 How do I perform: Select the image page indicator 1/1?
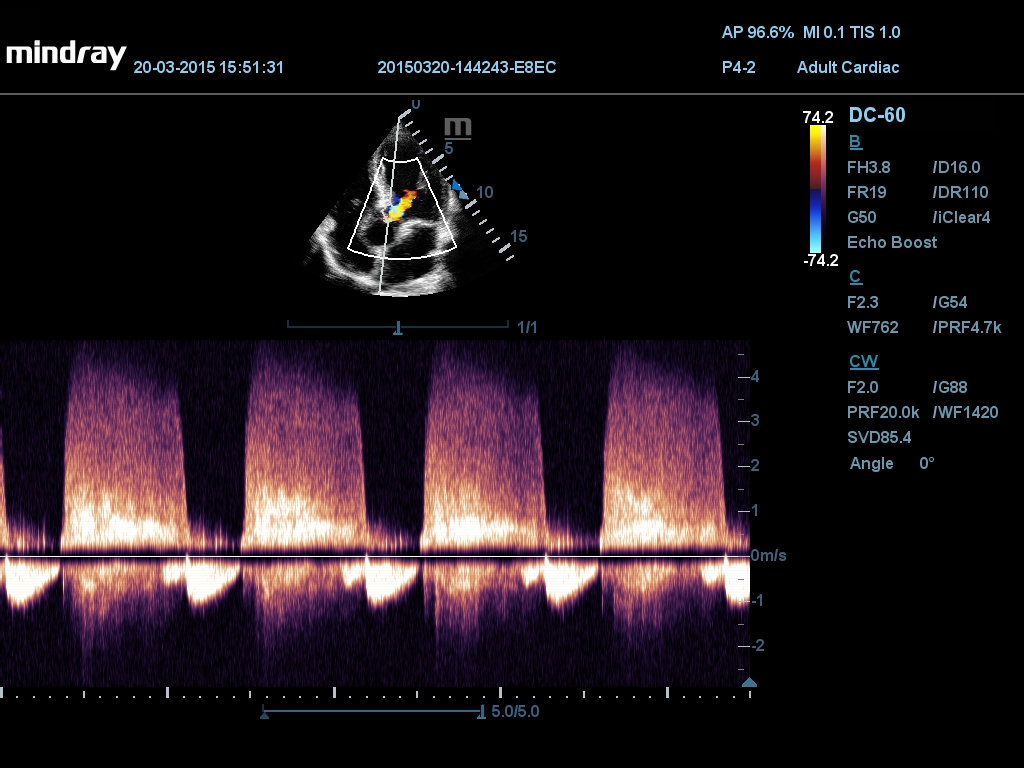click(x=528, y=326)
